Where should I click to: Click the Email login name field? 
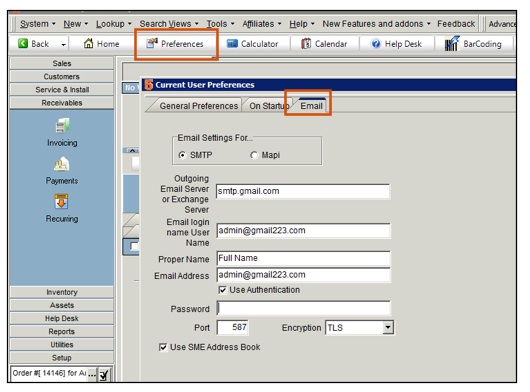click(x=303, y=230)
